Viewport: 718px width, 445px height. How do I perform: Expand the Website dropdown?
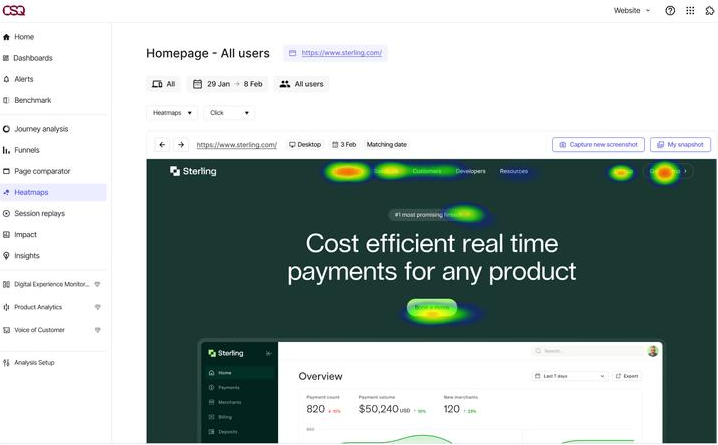632,11
